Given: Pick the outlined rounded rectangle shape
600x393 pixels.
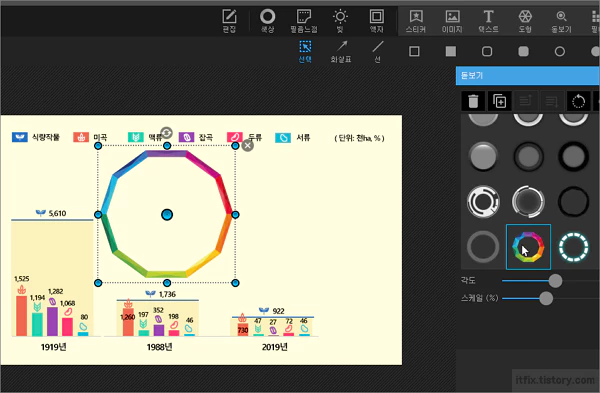Looking at the screenshot, I should [x=487, y=51].
